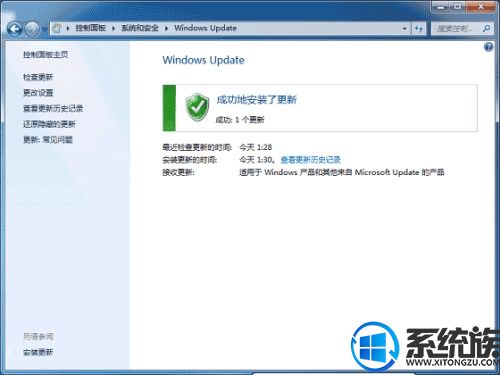Click 检查更新 in the left sidebar
Viewport: 500px width, 375px height.
[38, 77]
